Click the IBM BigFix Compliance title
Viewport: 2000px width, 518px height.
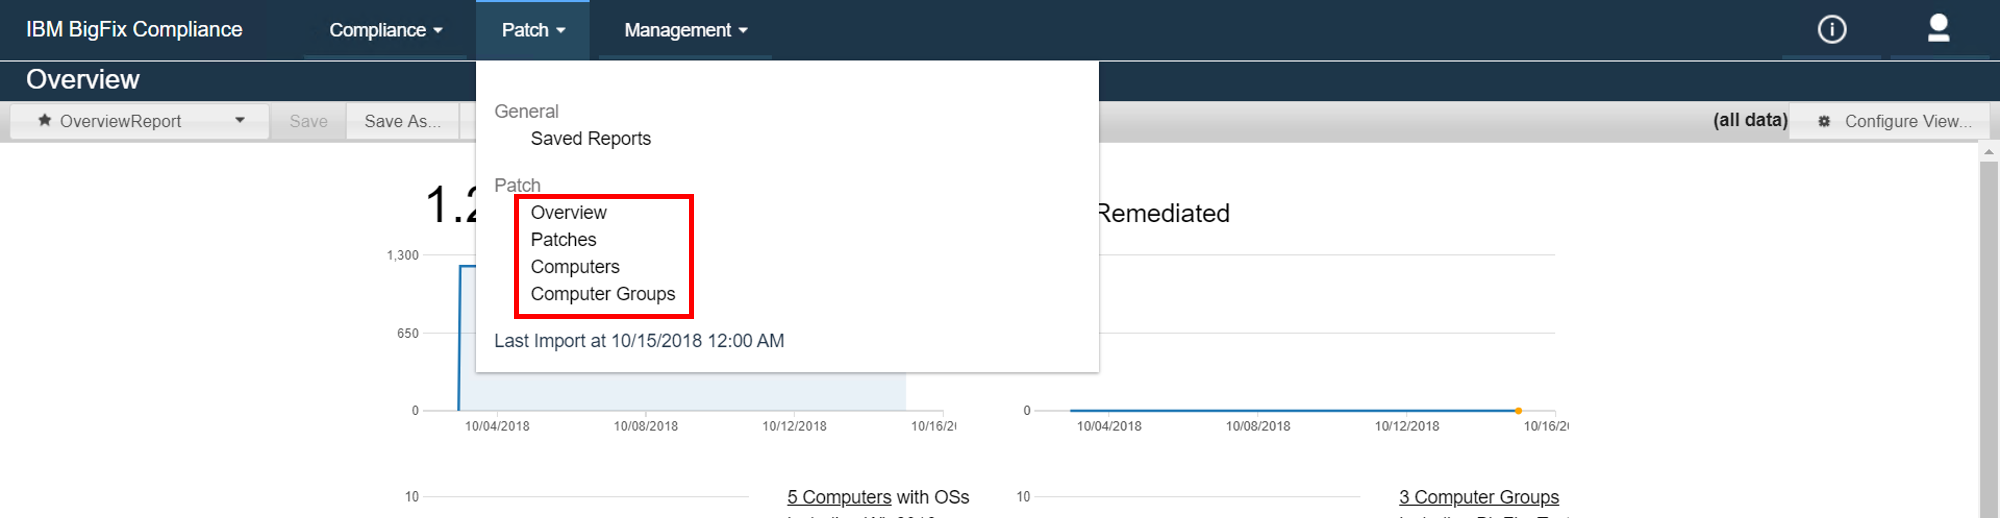(134, 30)
